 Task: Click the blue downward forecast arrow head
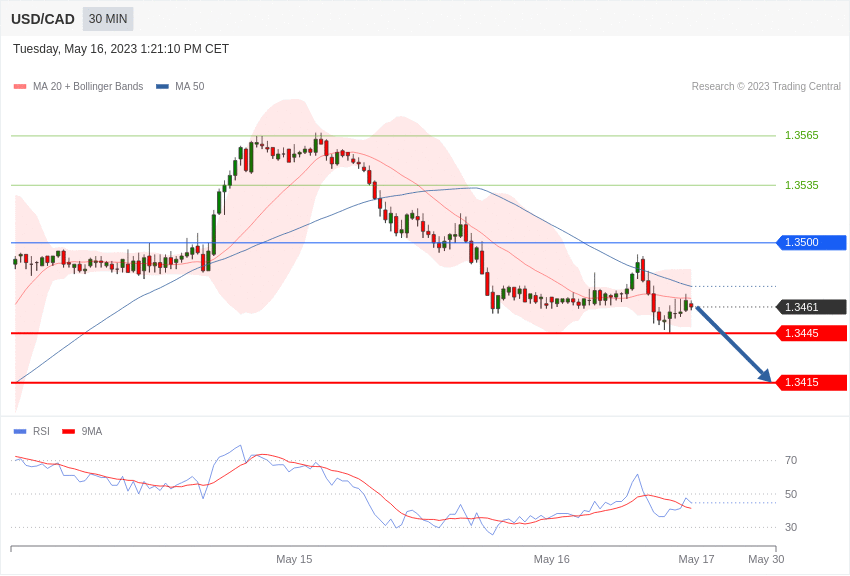coord(765,376)
